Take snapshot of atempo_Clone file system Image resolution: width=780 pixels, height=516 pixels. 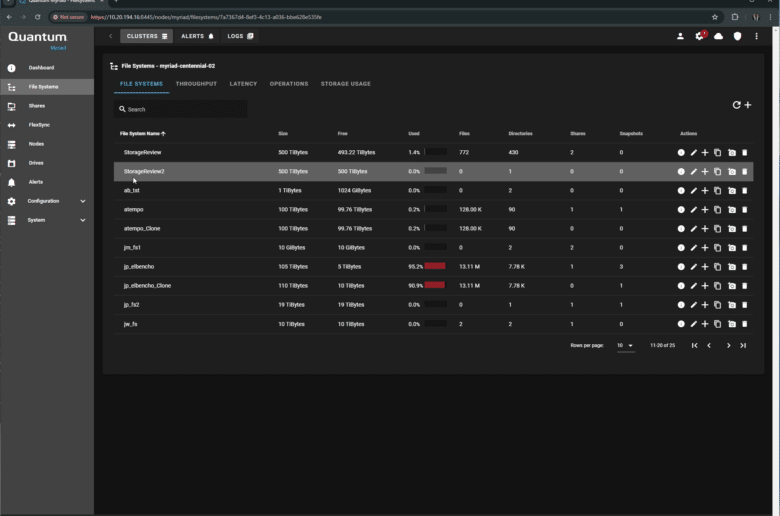coord(732,229)
